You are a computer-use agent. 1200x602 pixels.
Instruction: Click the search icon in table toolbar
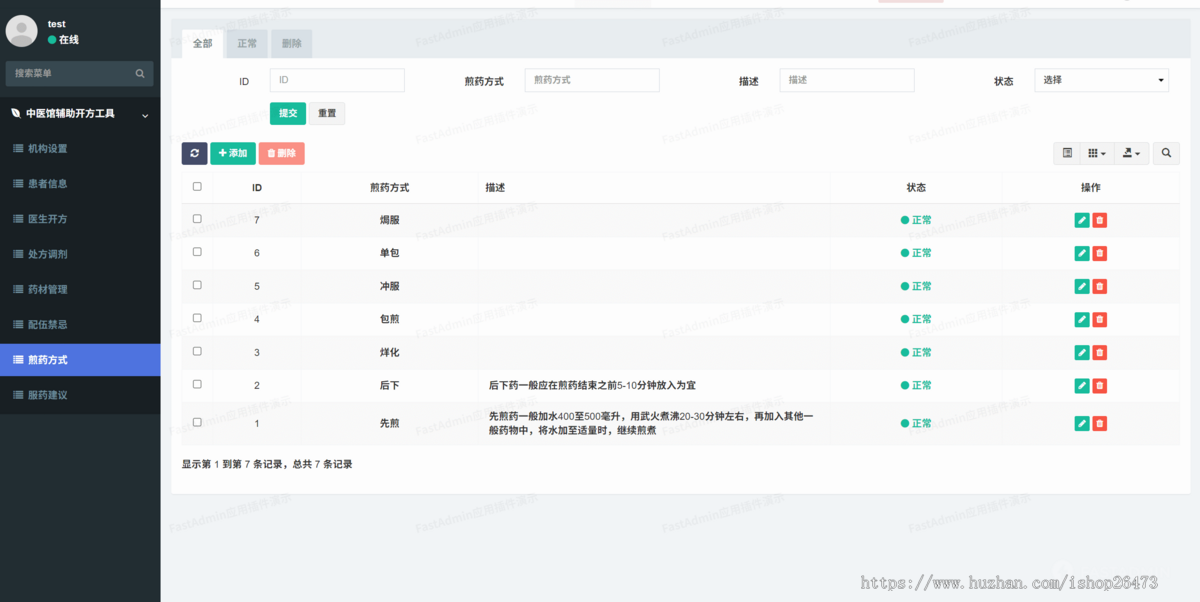(1166, 153)
